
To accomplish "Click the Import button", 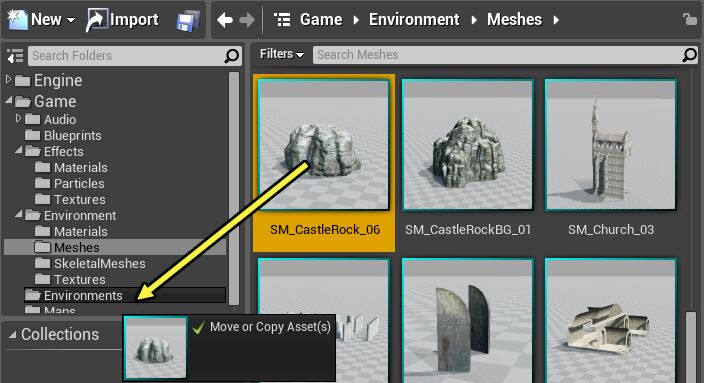I will 122,20.
